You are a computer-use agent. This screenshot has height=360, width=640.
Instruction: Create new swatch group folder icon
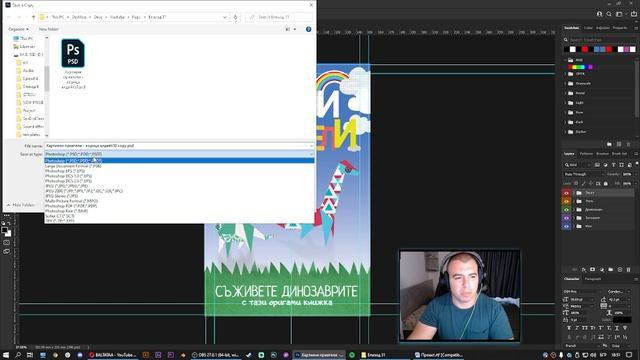(609, 144)
